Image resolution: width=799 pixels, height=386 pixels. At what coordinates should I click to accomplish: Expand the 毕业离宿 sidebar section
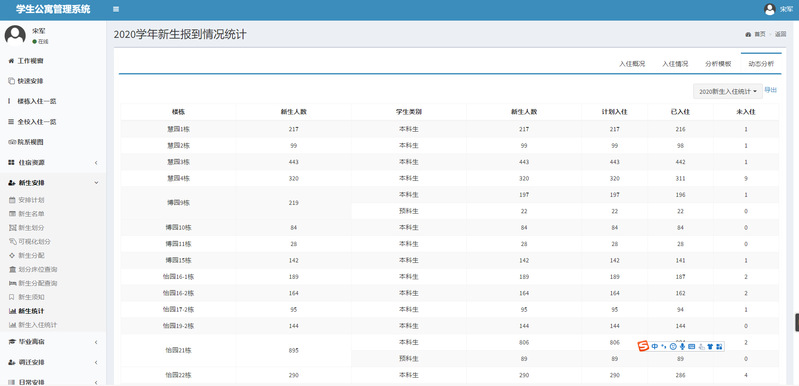tap(53, 342)
